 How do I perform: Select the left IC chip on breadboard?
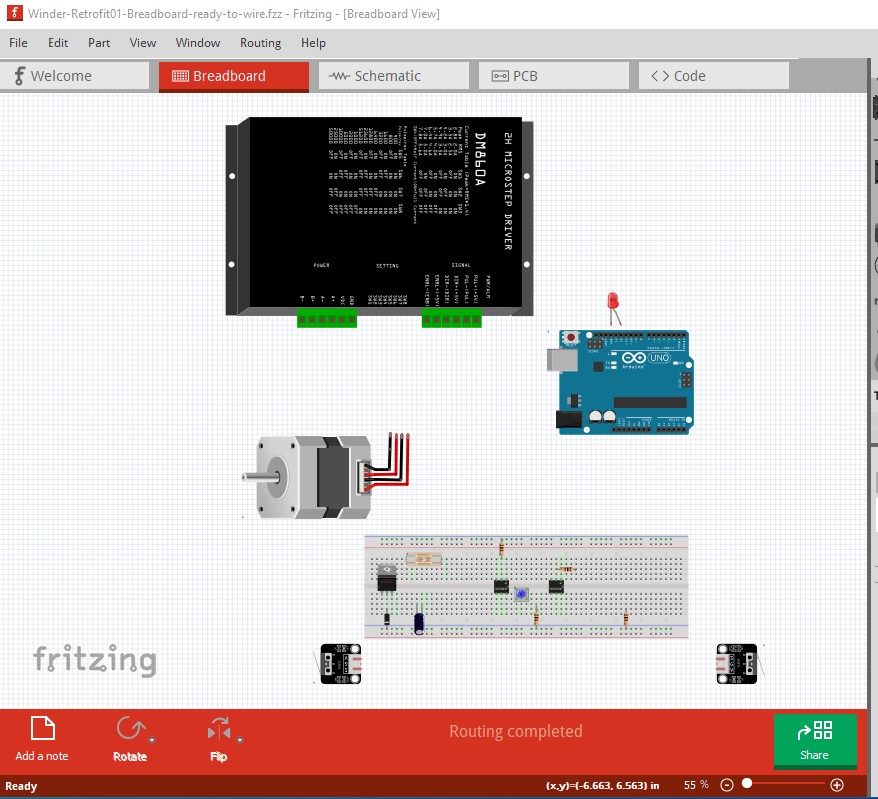tap(501, 586)
